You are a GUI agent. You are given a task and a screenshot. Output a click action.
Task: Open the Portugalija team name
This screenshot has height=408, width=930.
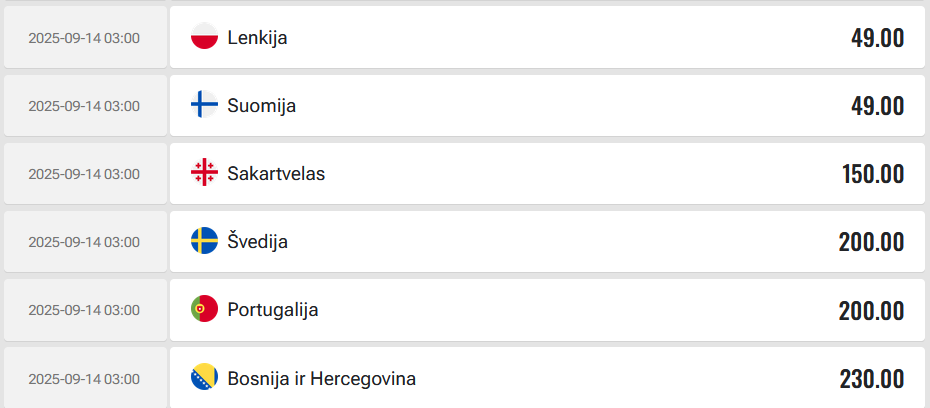(x=273, y=310)
